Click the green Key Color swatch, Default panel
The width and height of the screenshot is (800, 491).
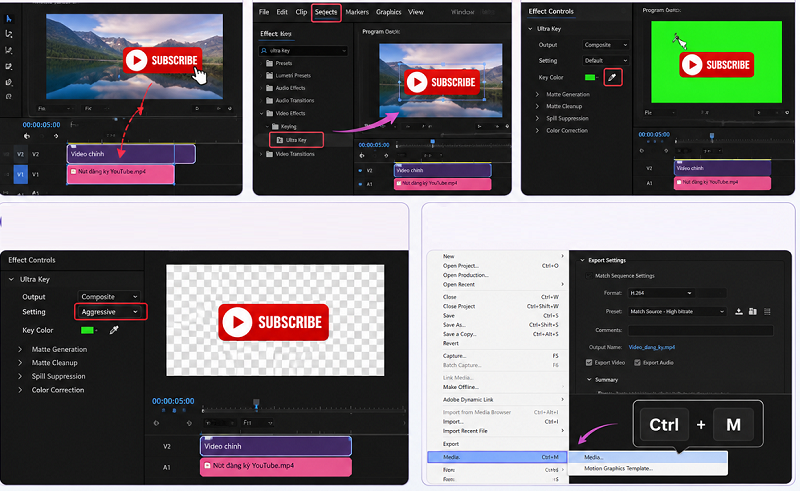[590, 78]
